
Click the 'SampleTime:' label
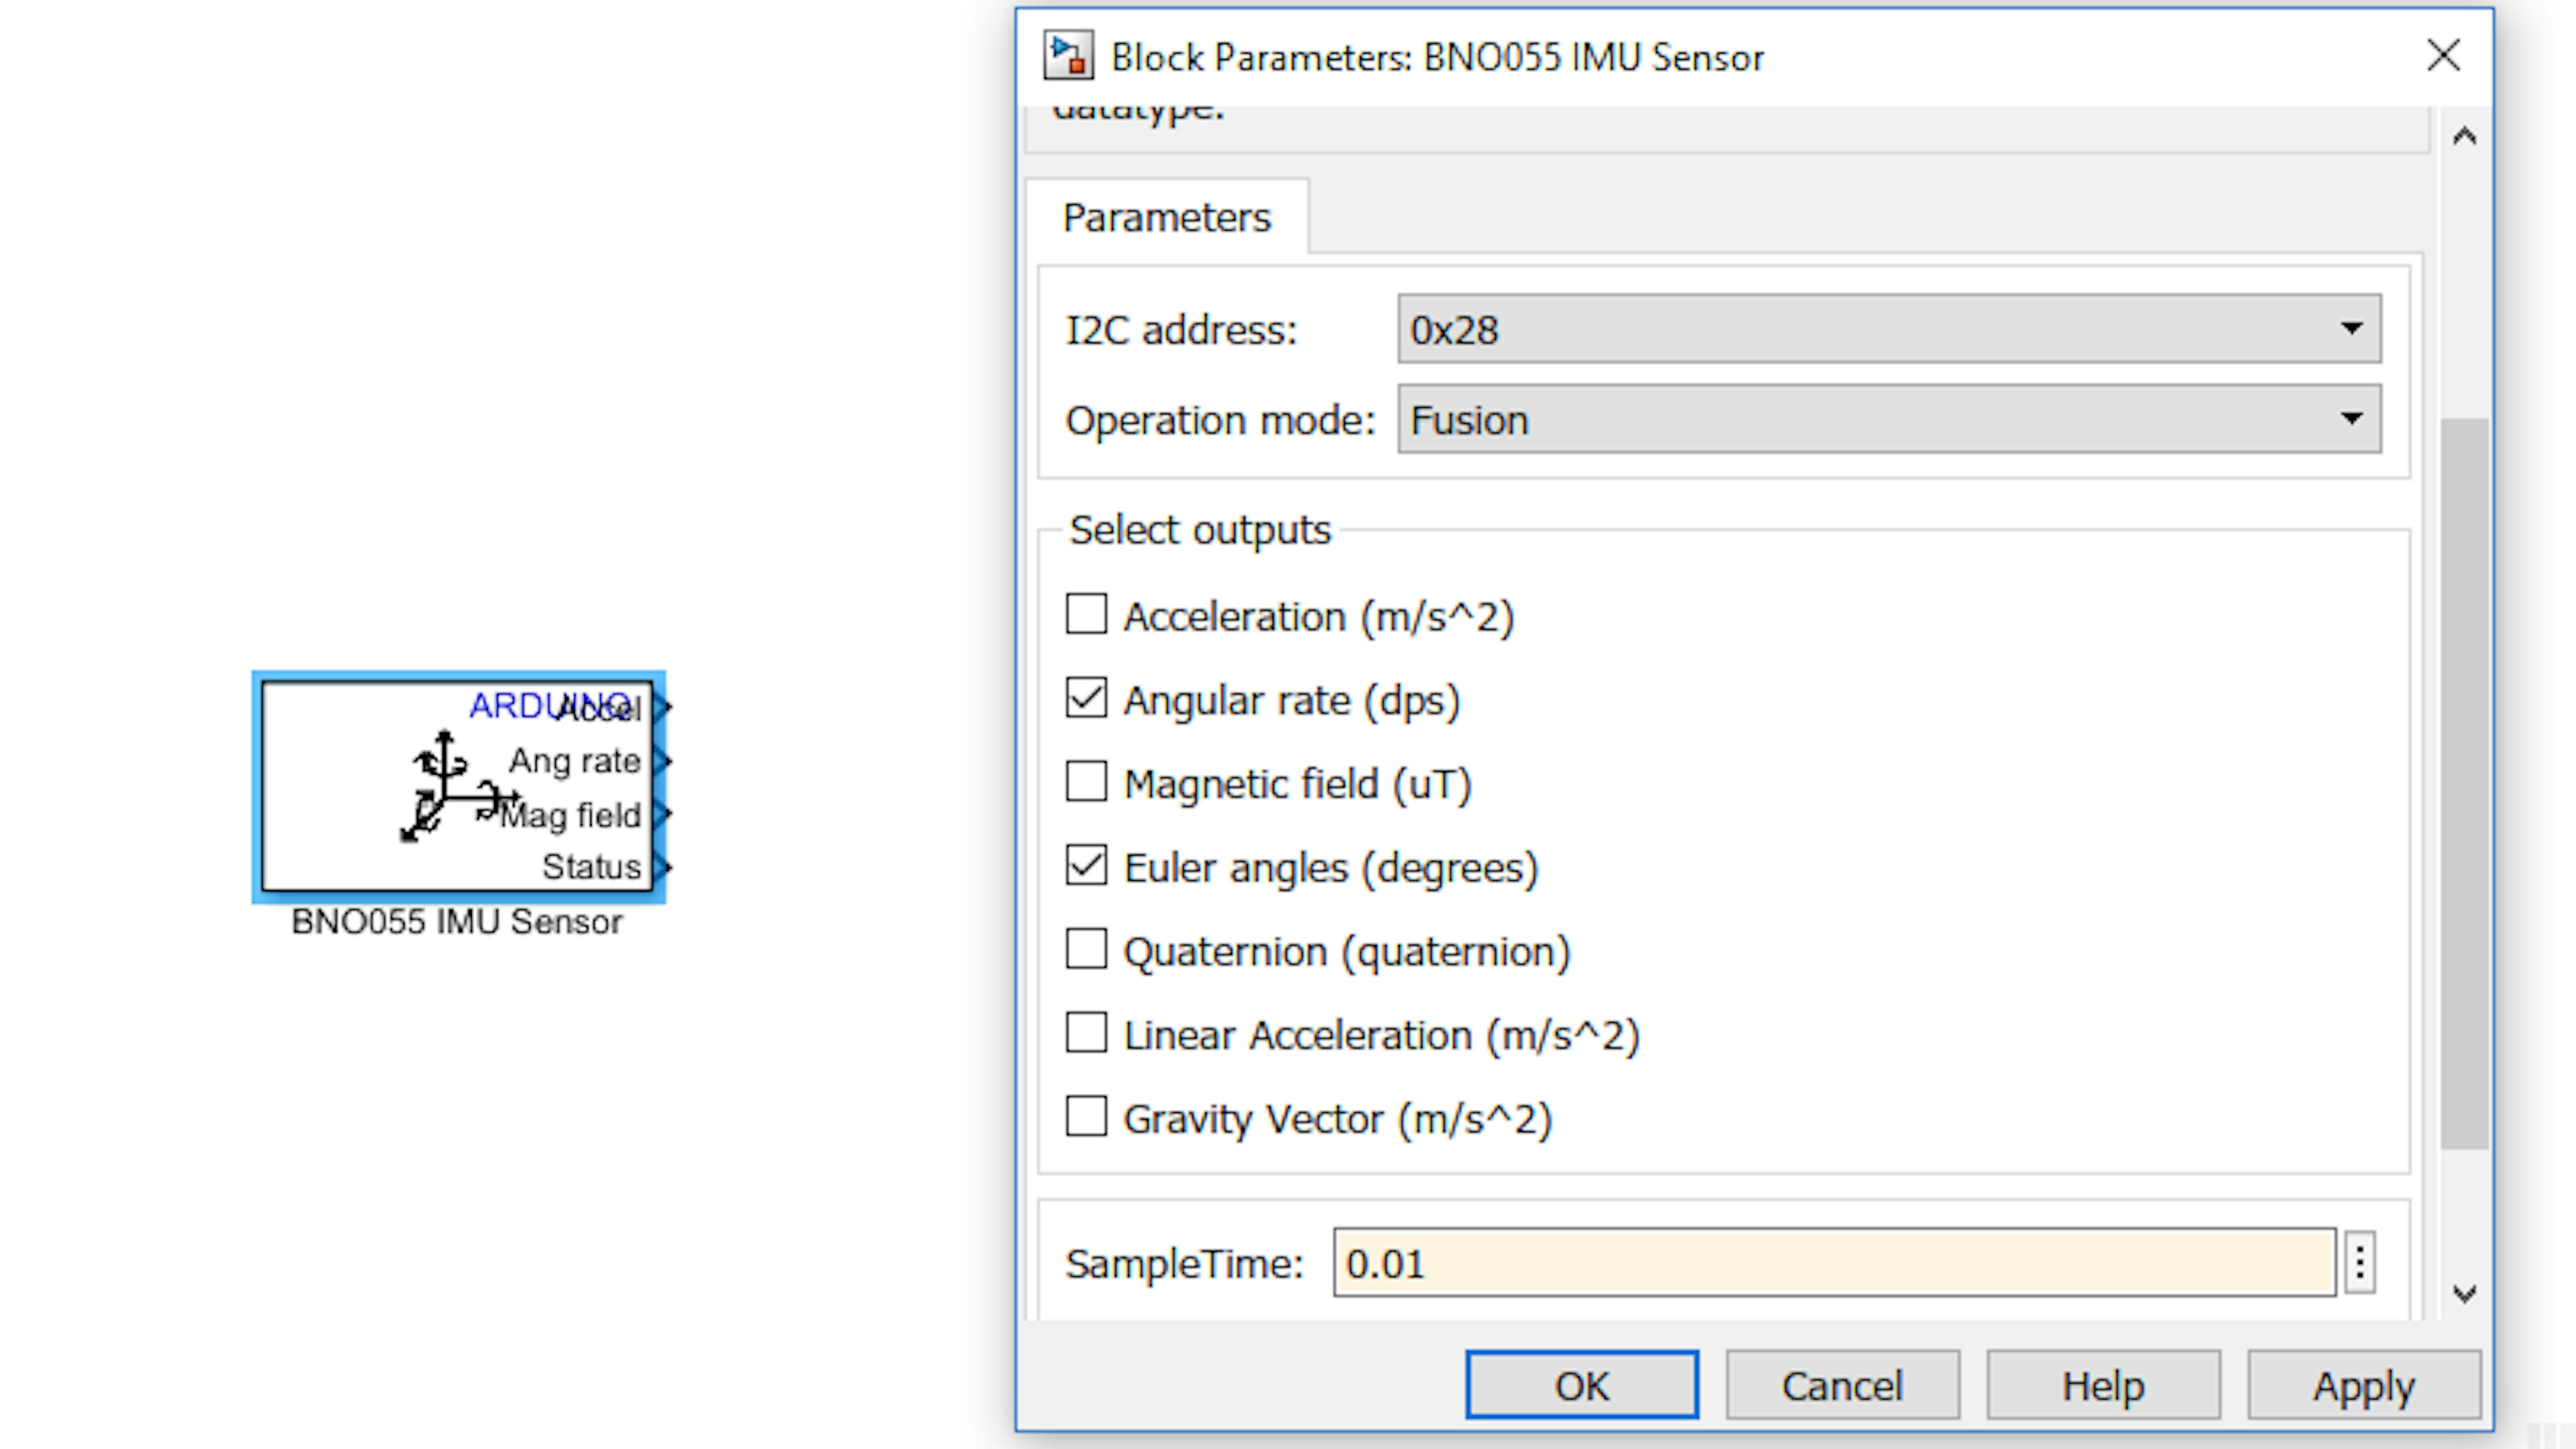(1185, 1264)
